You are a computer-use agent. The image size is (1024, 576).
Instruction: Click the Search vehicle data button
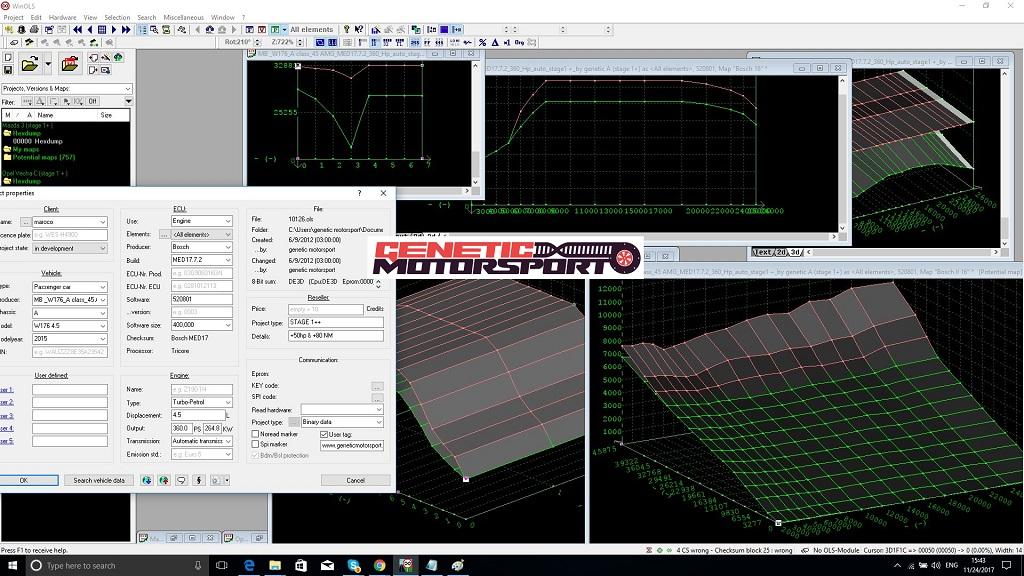[x=99, y=480]
